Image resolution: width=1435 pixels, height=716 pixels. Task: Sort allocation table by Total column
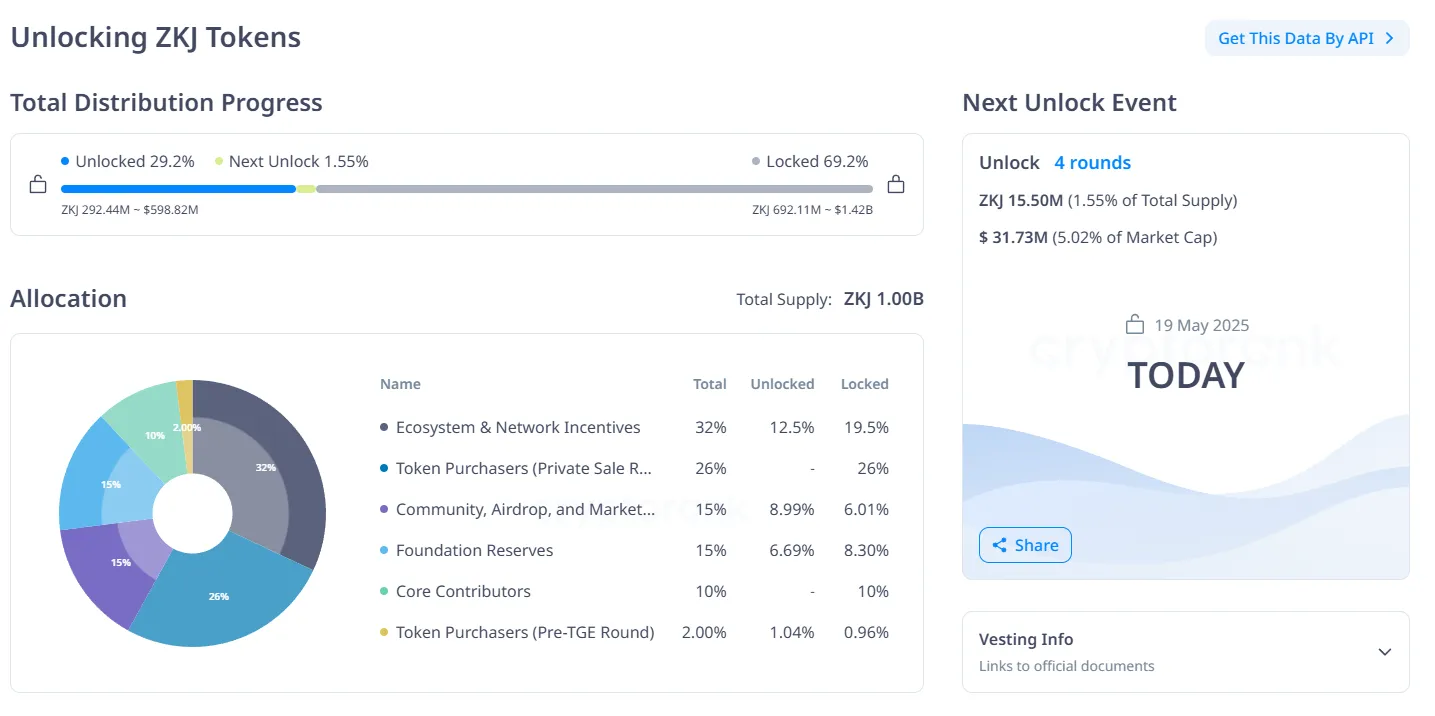pyautogui.click(x=710, y=384)
